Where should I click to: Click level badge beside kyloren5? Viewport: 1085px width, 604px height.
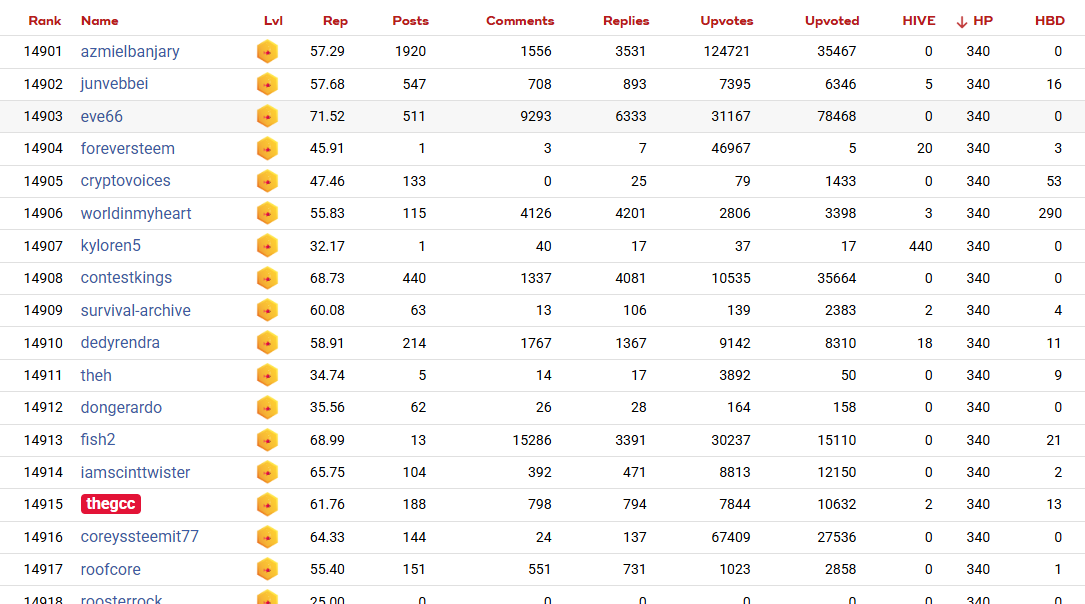[267, 246]
